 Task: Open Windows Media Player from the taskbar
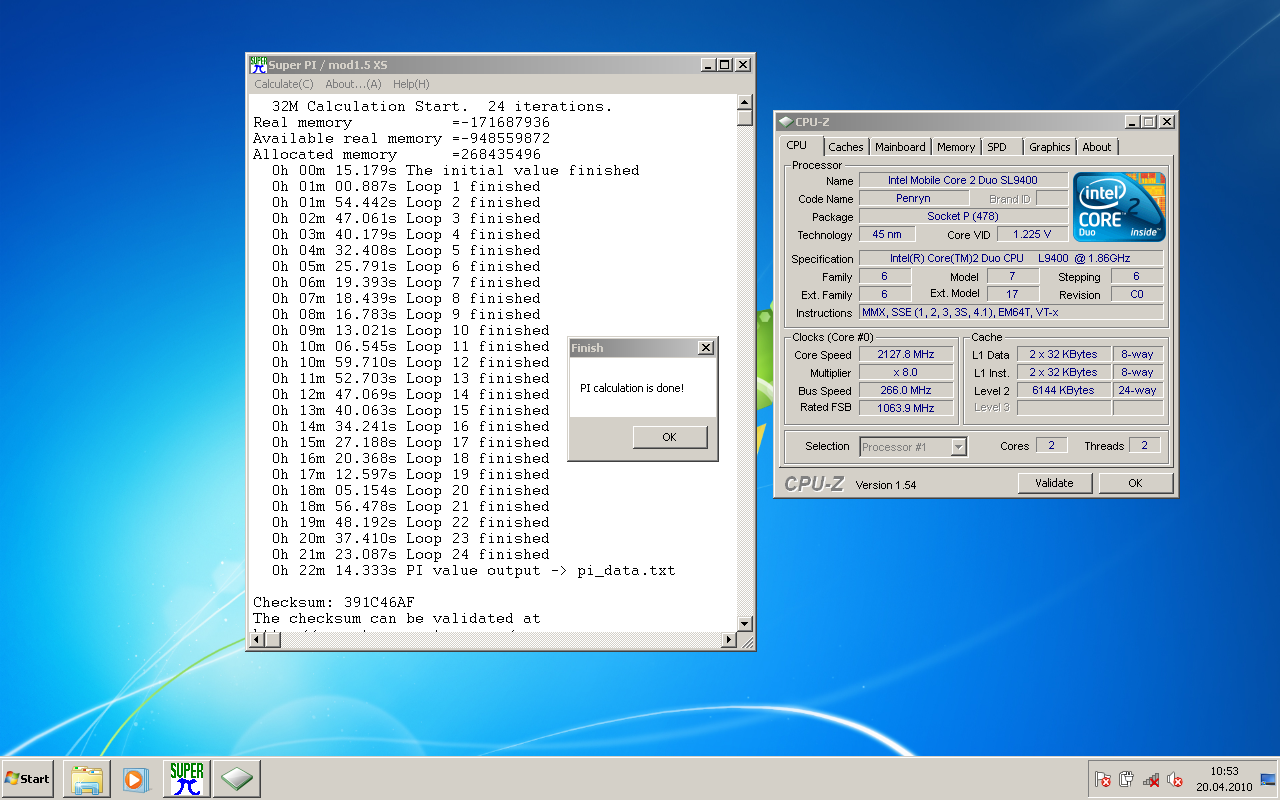point(136,778)
